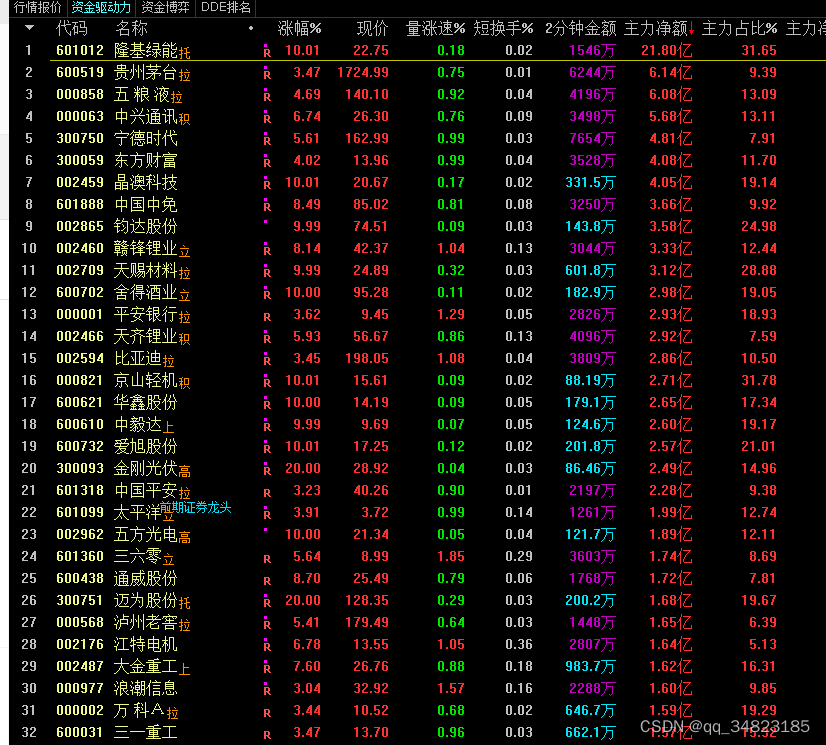
Task: Click the R marker for 五粮液
Action: point(267,95)
